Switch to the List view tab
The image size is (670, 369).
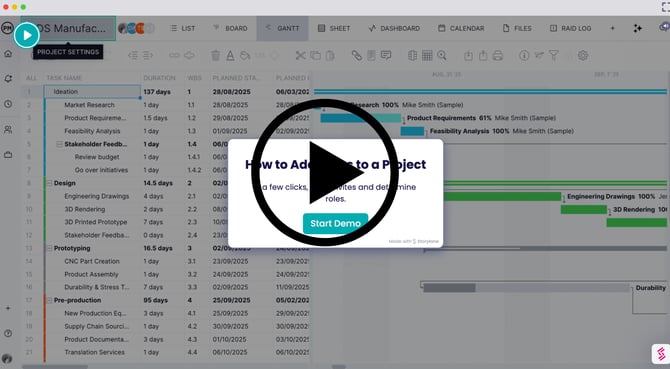[182, 28]
